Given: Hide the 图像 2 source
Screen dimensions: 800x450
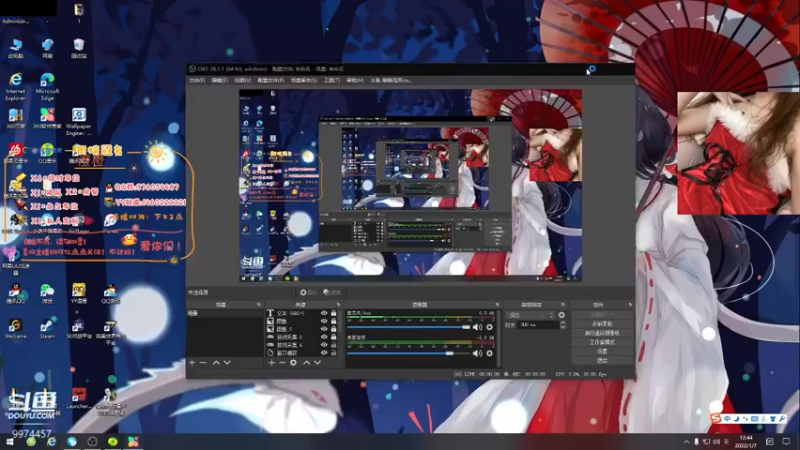Looking at the screenshot, I should point(324,329).
